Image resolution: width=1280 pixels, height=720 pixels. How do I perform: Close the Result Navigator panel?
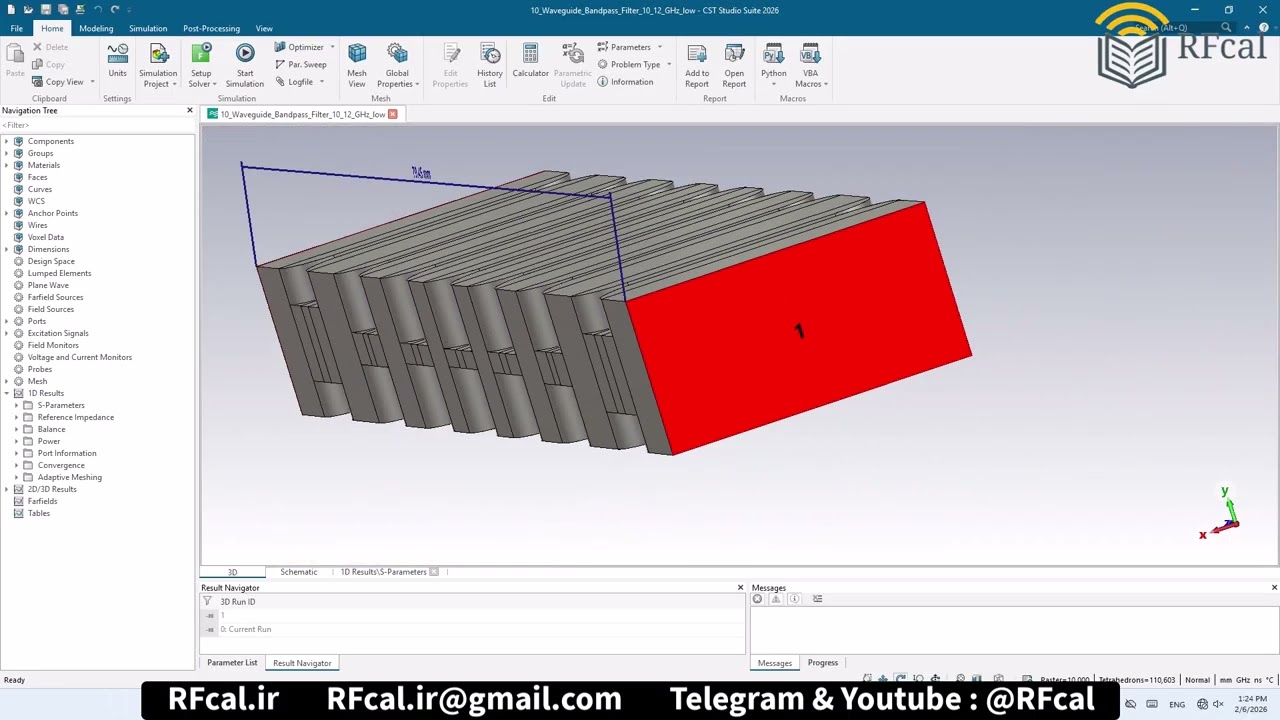(x=740, y=588)
